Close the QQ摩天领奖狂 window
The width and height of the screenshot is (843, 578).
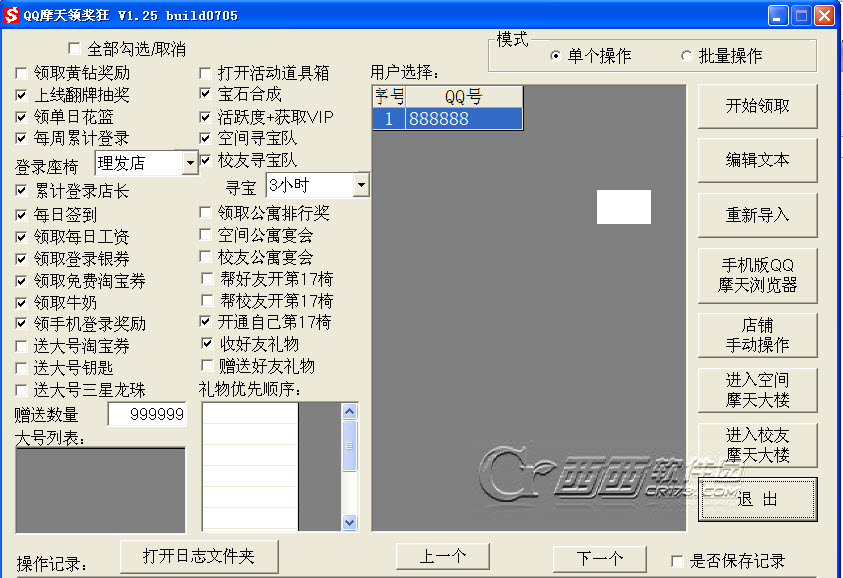pyautogui.click(x=824, y=15)
